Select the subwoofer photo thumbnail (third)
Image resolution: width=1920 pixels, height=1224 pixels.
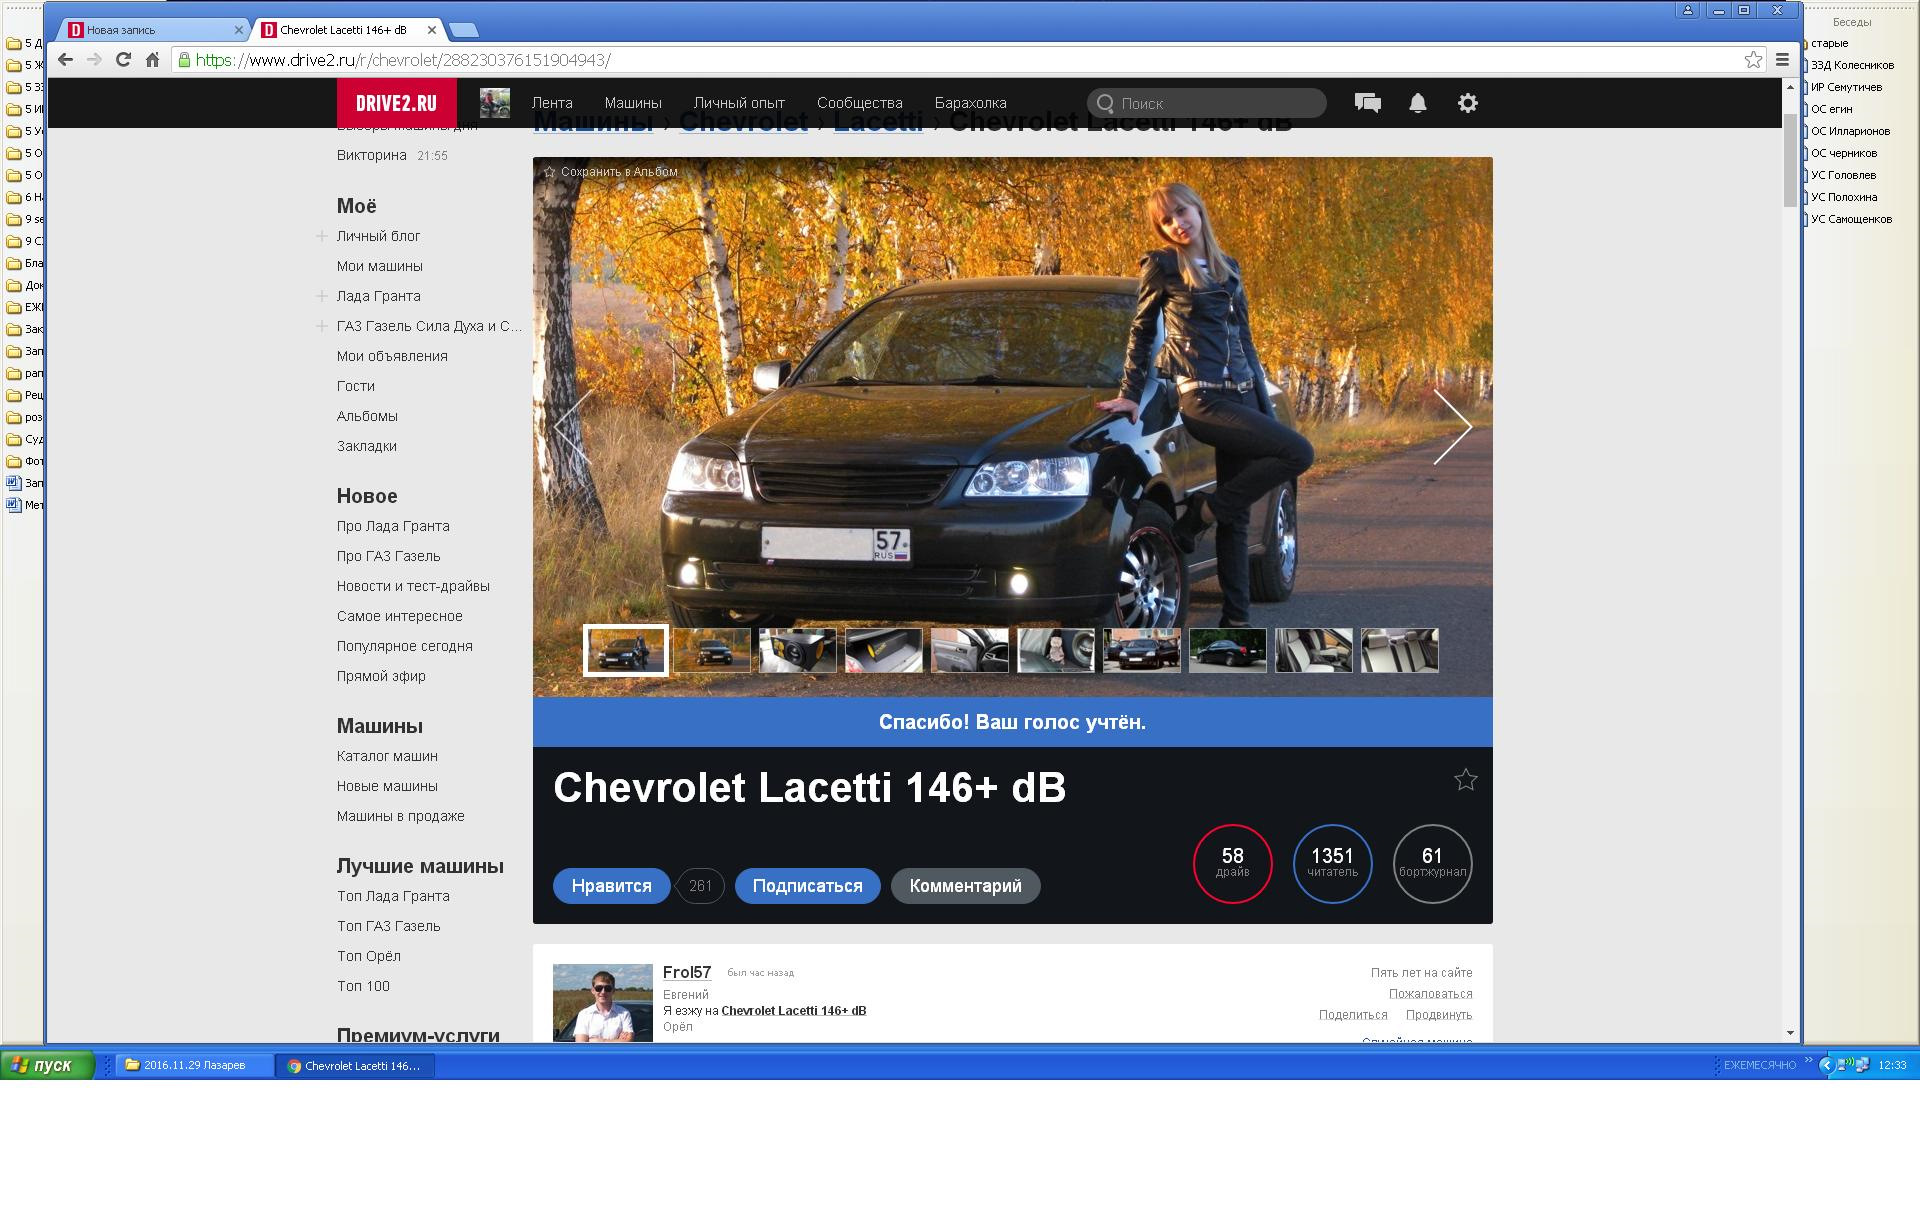[x=797, y=650]
